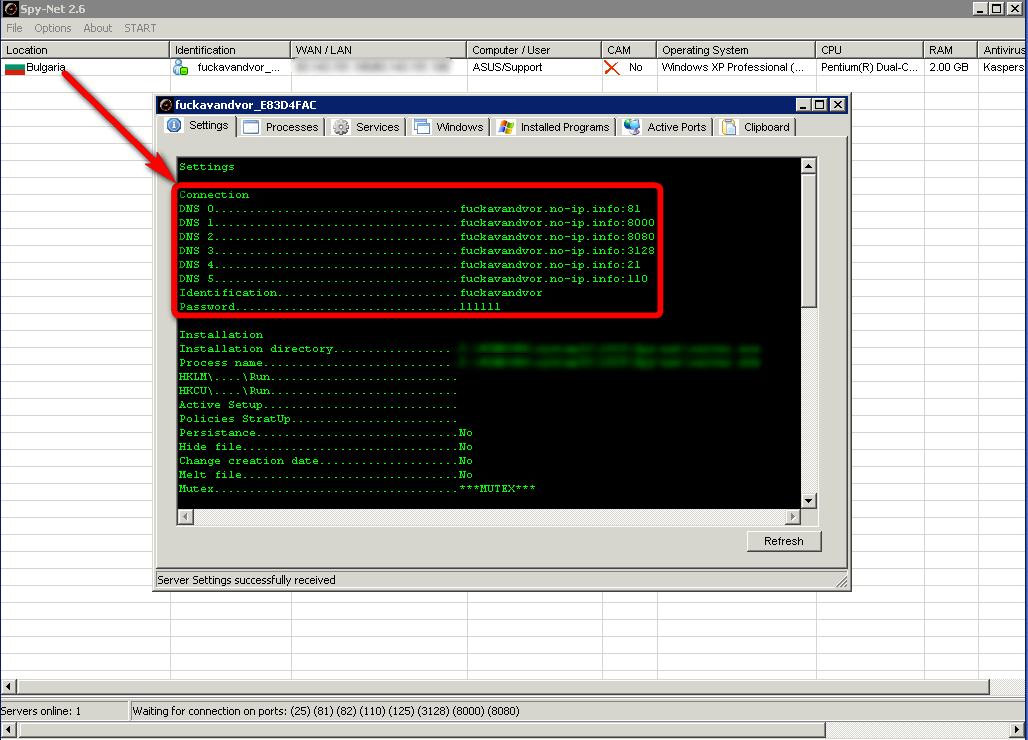The width and height of the screenshot is (1028, 740).
Task: Click the Installed Programs Windows-flag icon
Action: [506, 127]
